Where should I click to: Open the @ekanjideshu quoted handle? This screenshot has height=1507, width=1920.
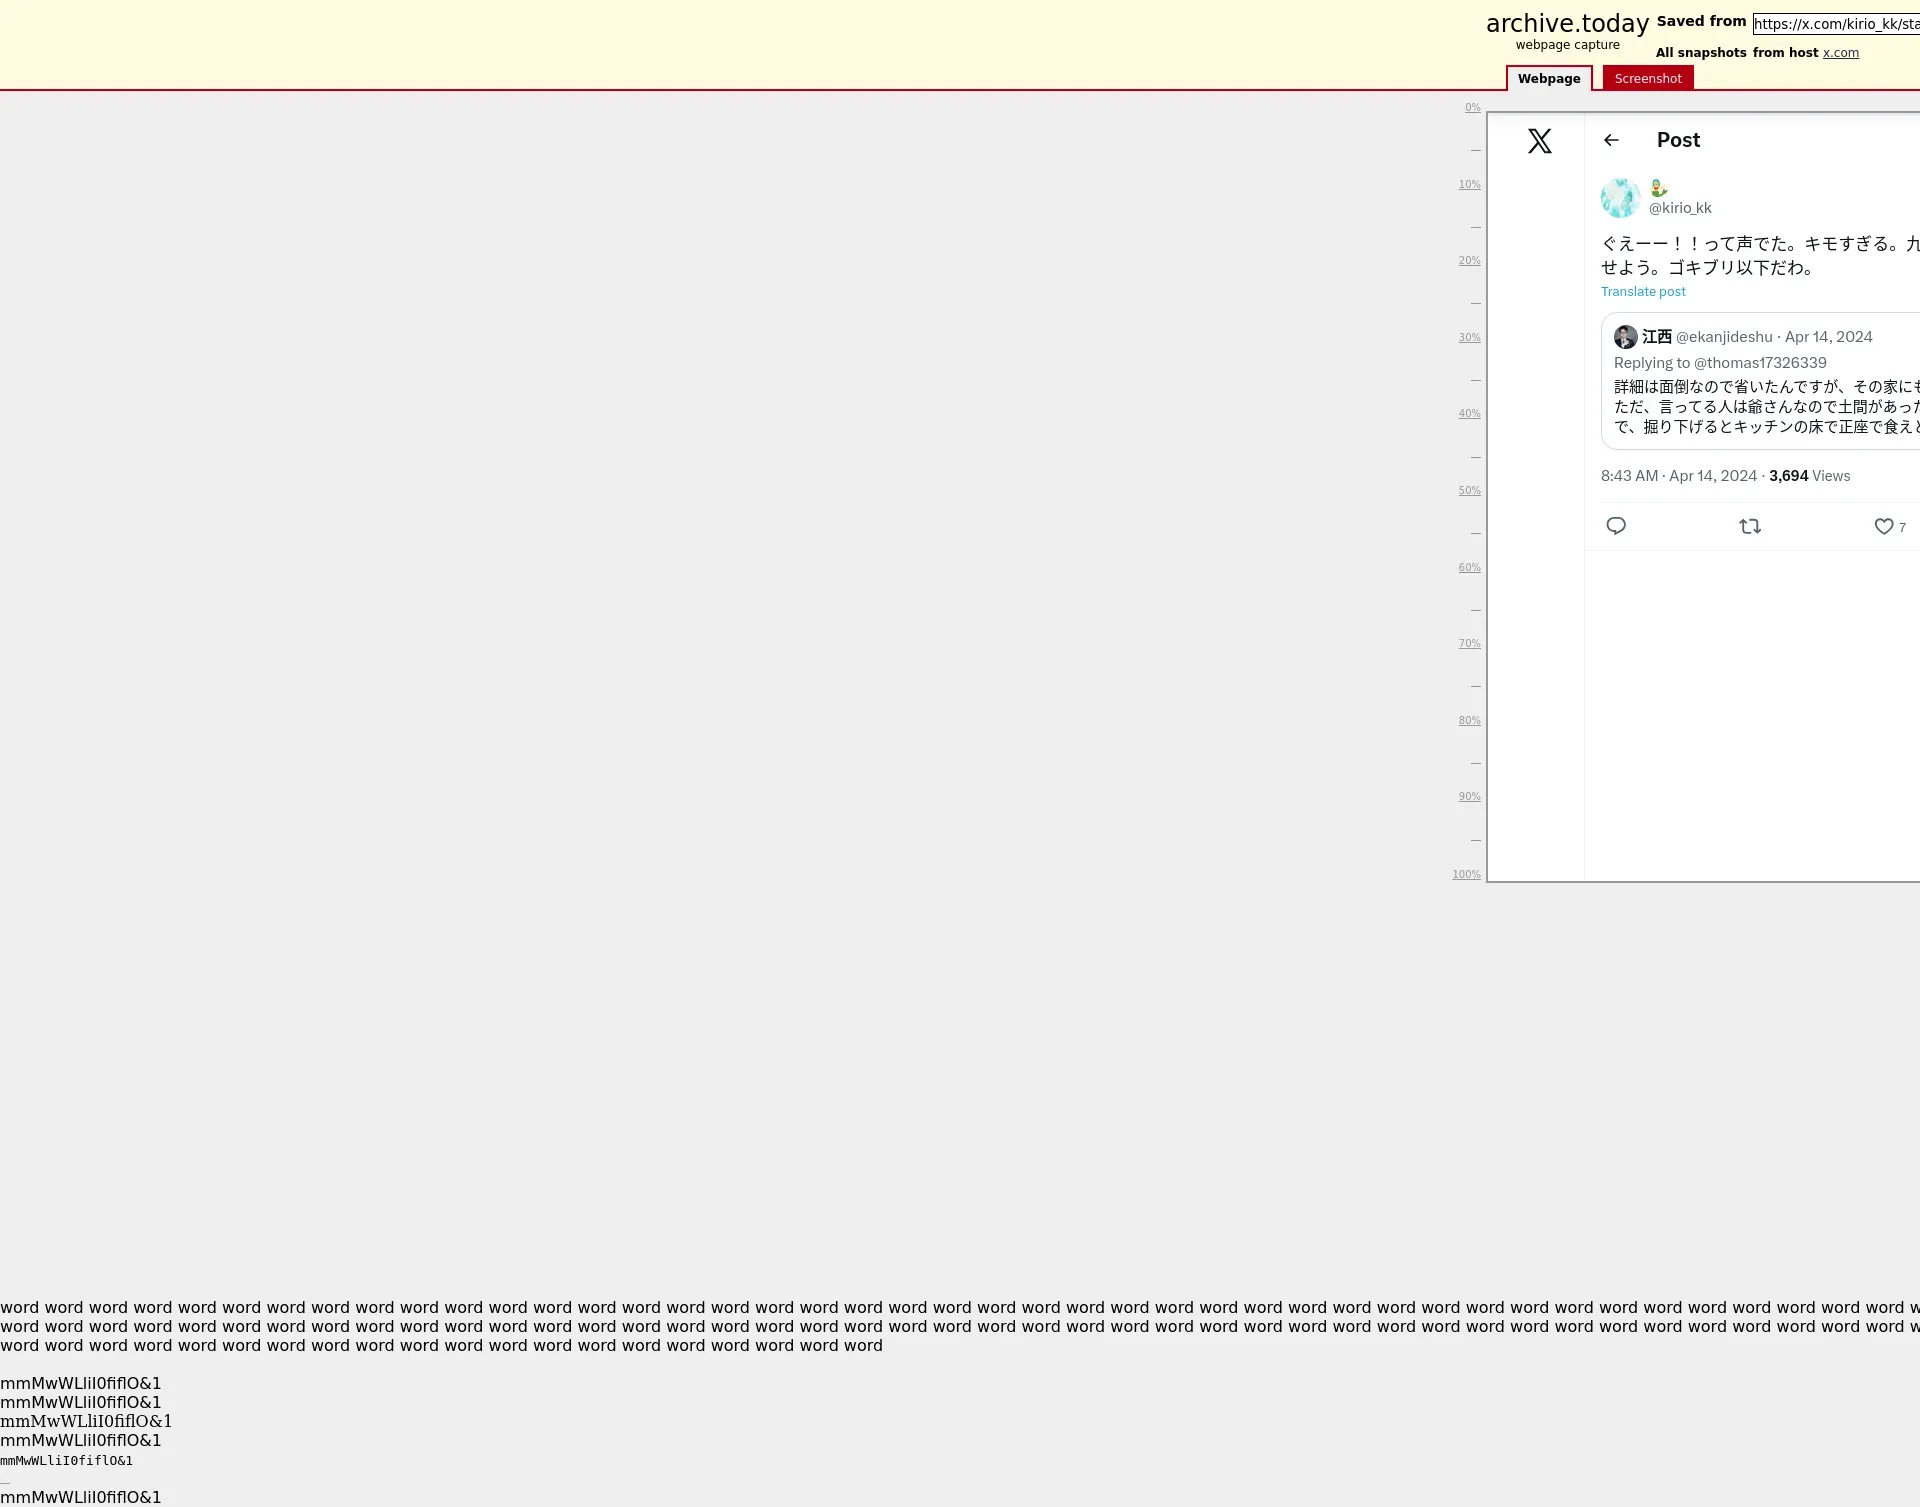[1723, 337]
